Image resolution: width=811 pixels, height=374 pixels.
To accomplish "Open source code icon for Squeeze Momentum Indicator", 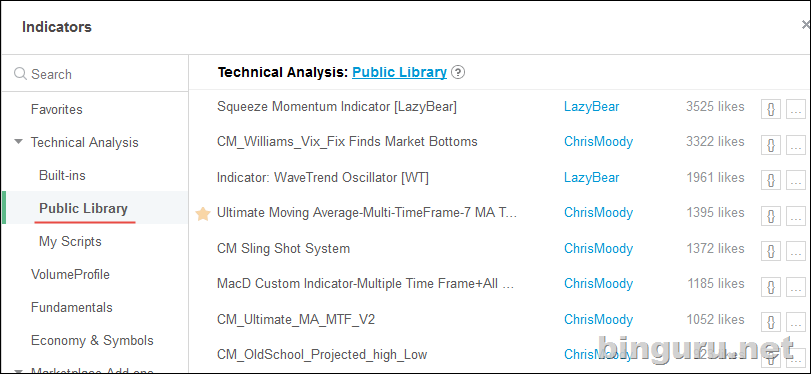I will tap(771, 110).
